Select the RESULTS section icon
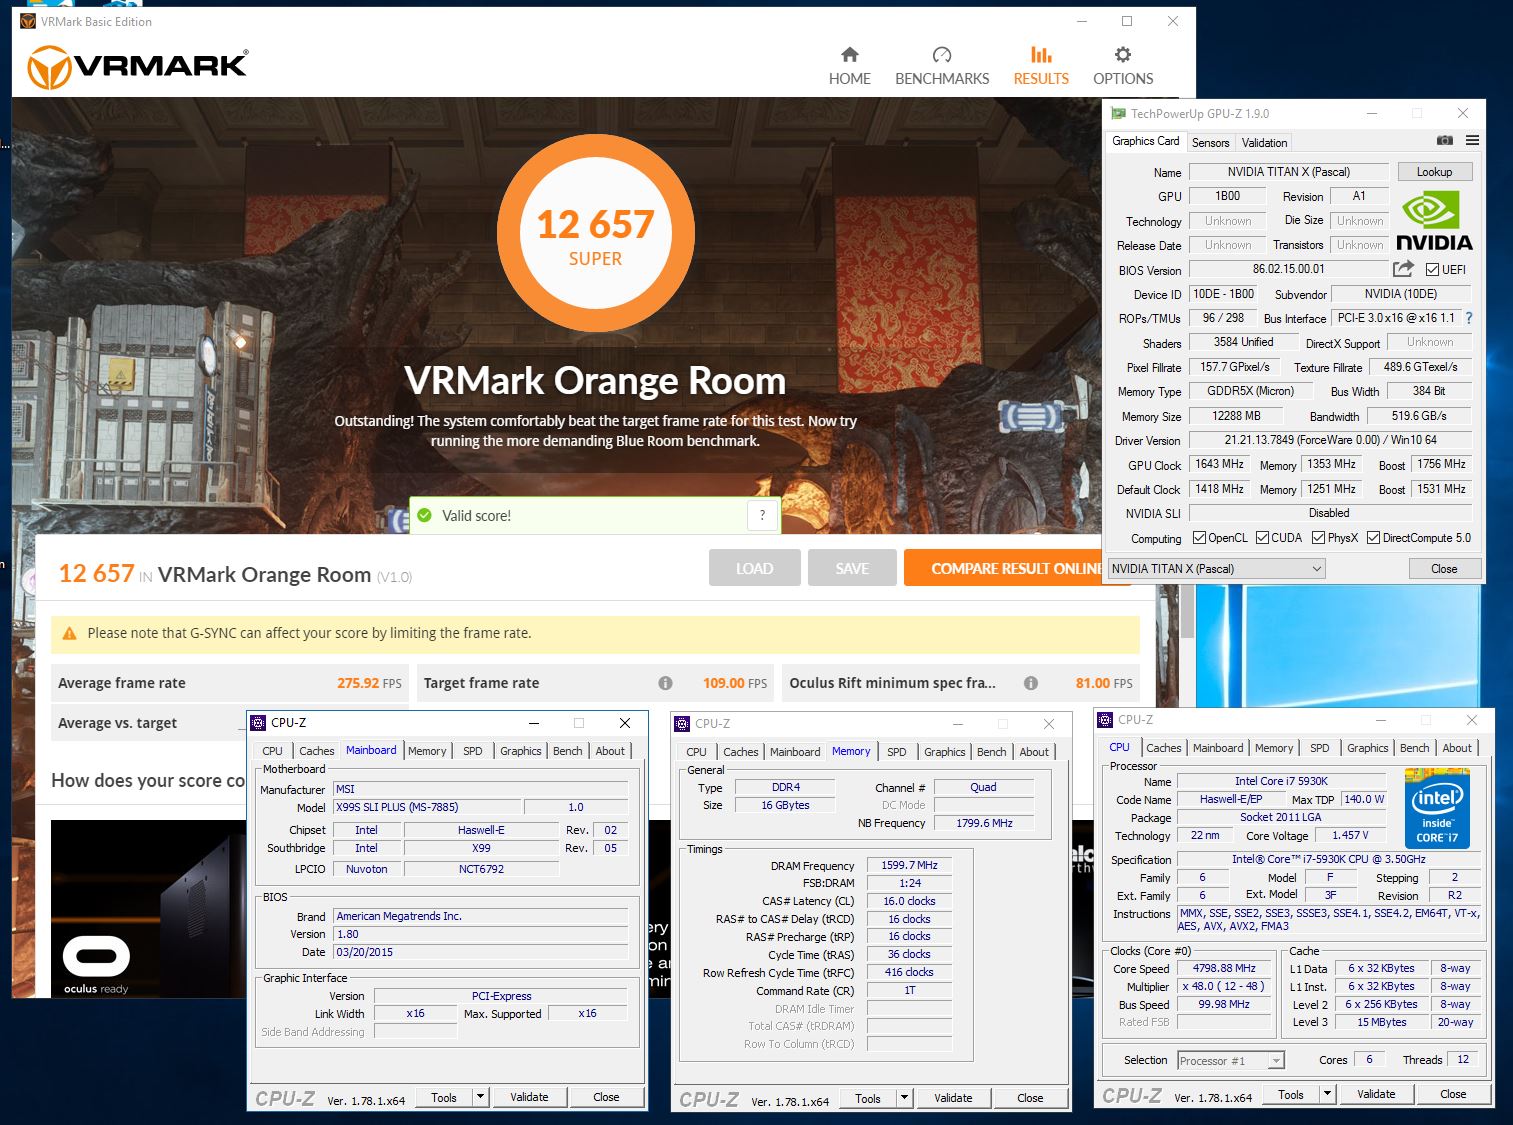 click(1041, 55)
